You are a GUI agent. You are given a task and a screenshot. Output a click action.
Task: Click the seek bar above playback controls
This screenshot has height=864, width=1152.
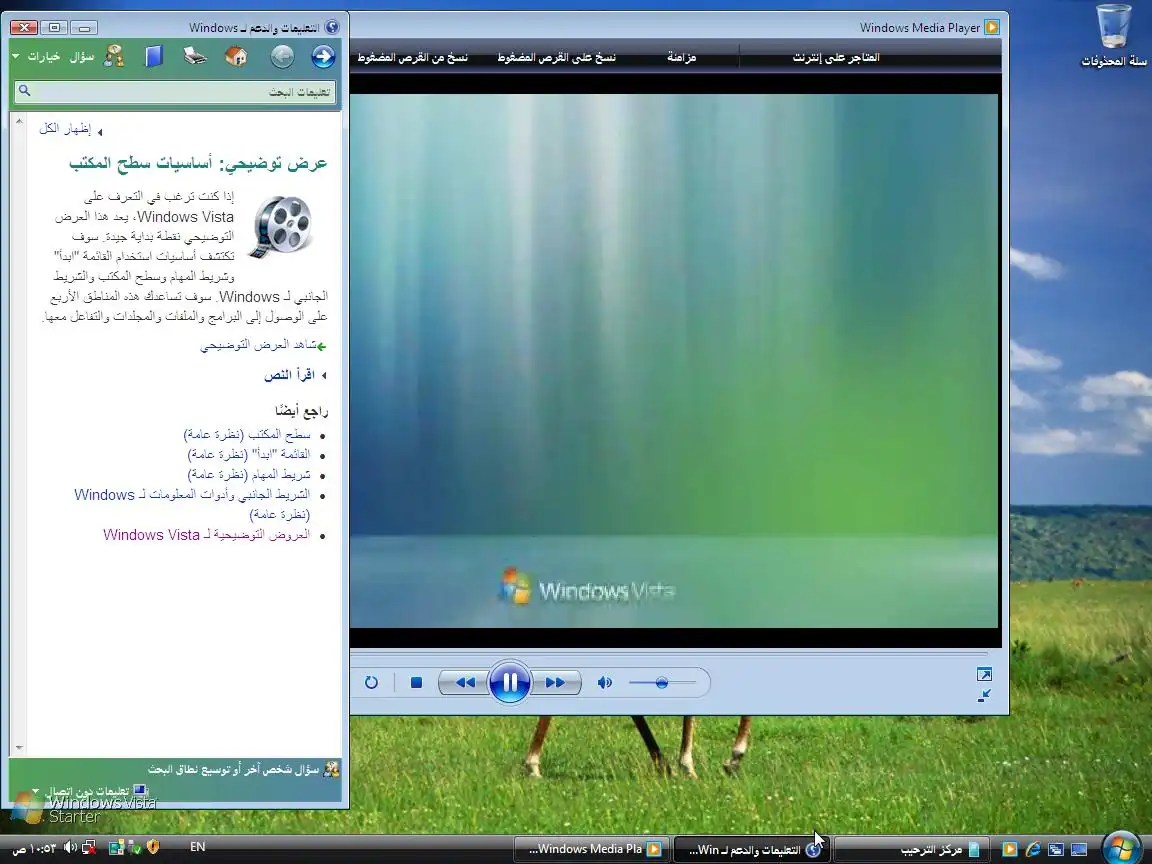click(669, 652)
